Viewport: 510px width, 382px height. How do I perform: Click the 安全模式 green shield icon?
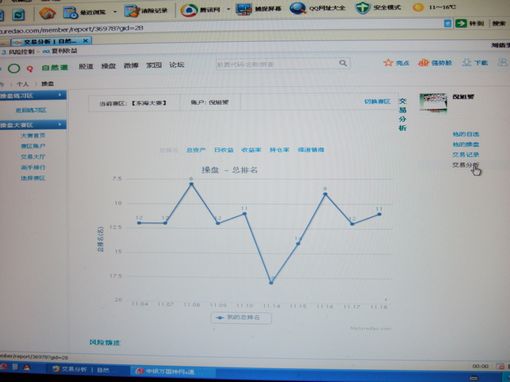pos(362,8)
